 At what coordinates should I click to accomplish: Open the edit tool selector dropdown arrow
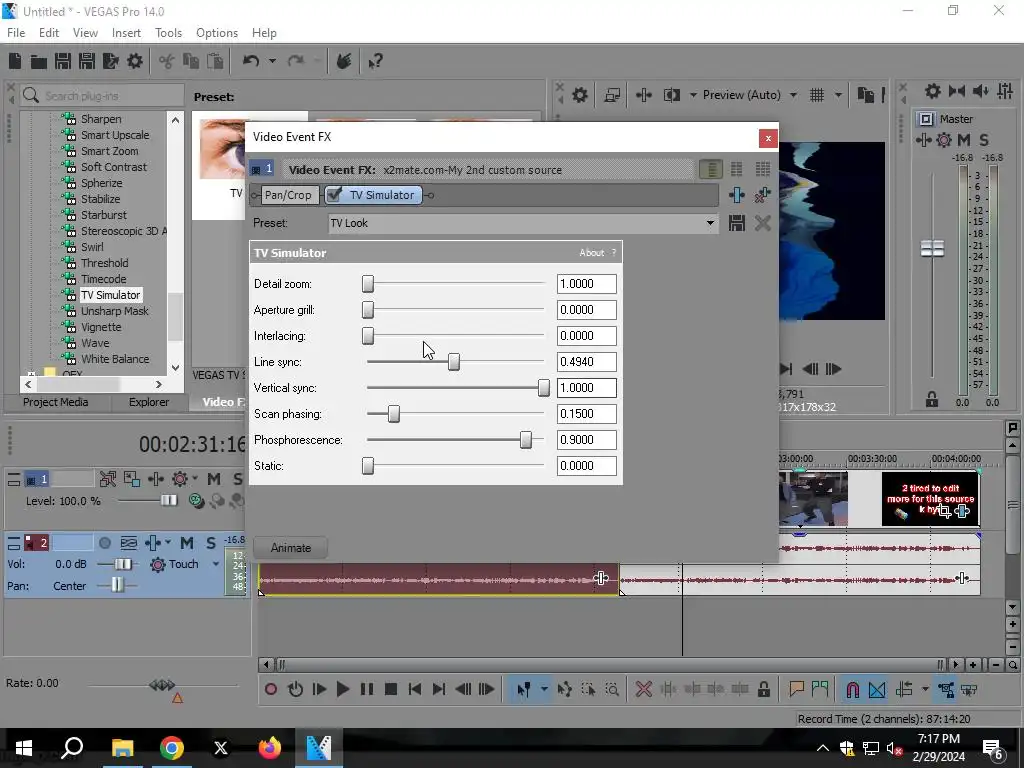544,689
